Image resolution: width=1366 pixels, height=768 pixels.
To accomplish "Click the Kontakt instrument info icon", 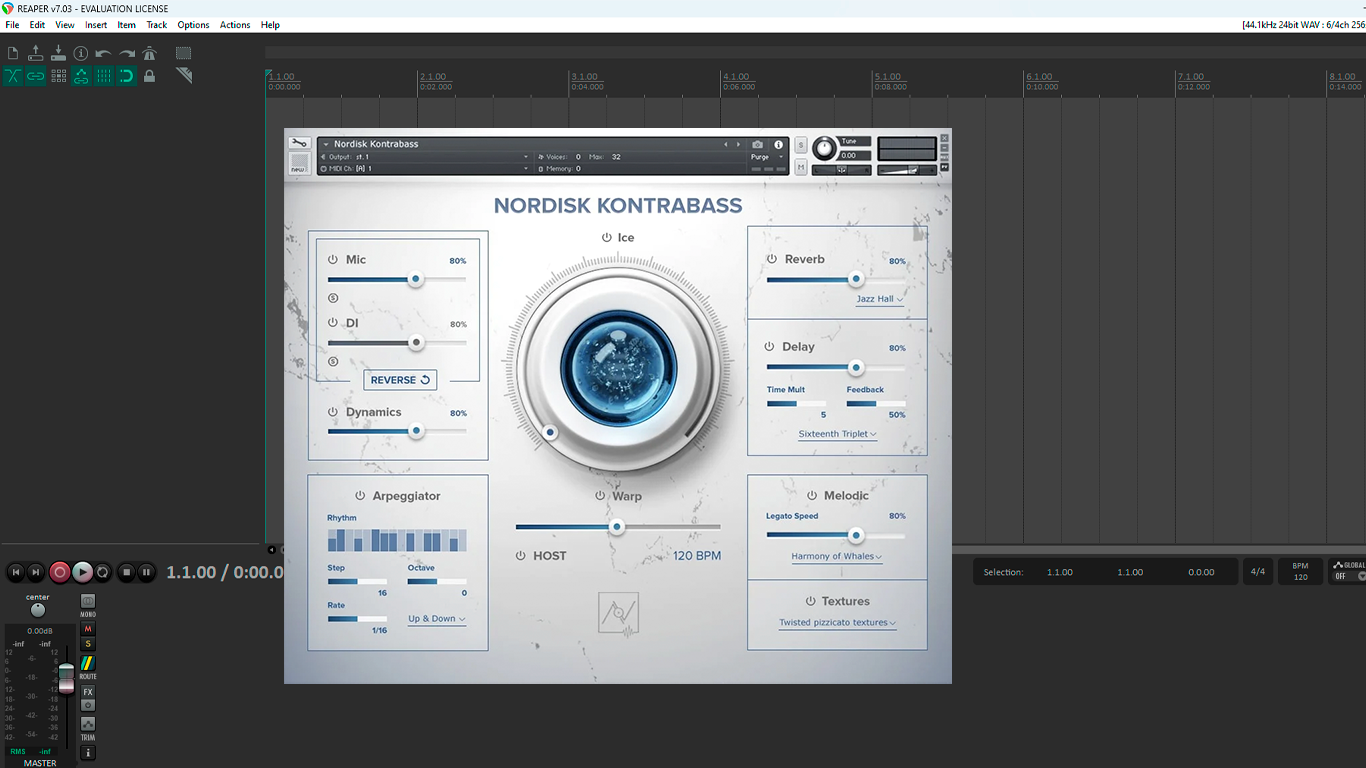I will coord(779,145).
